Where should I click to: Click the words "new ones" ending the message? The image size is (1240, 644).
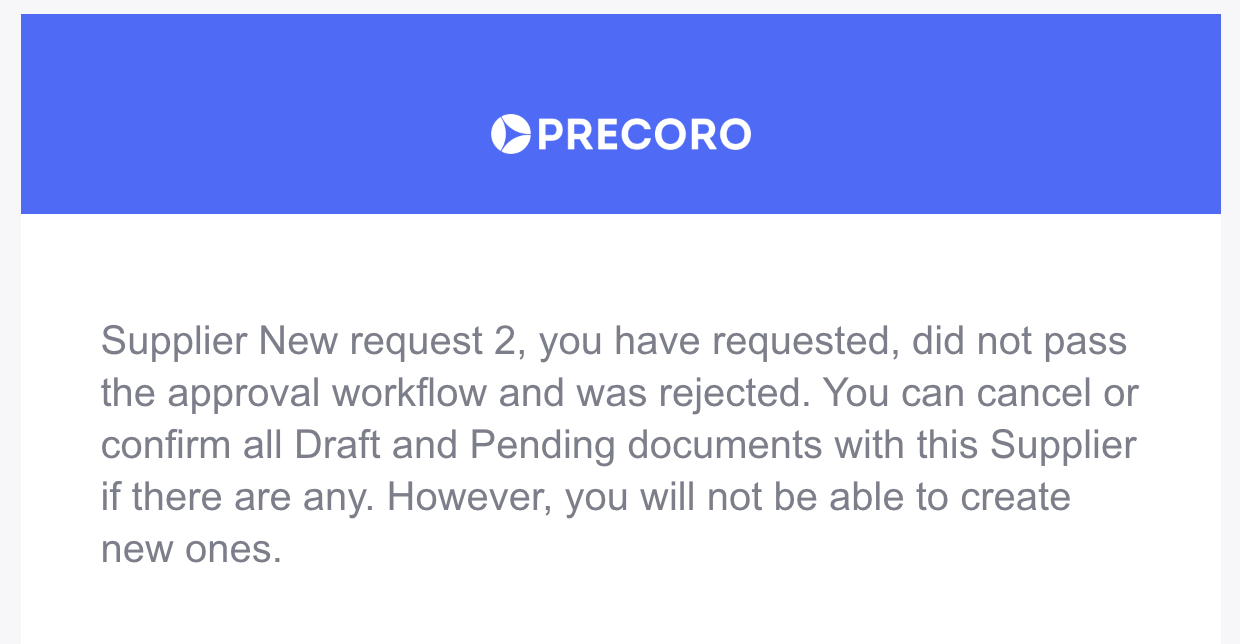point(191,550)
